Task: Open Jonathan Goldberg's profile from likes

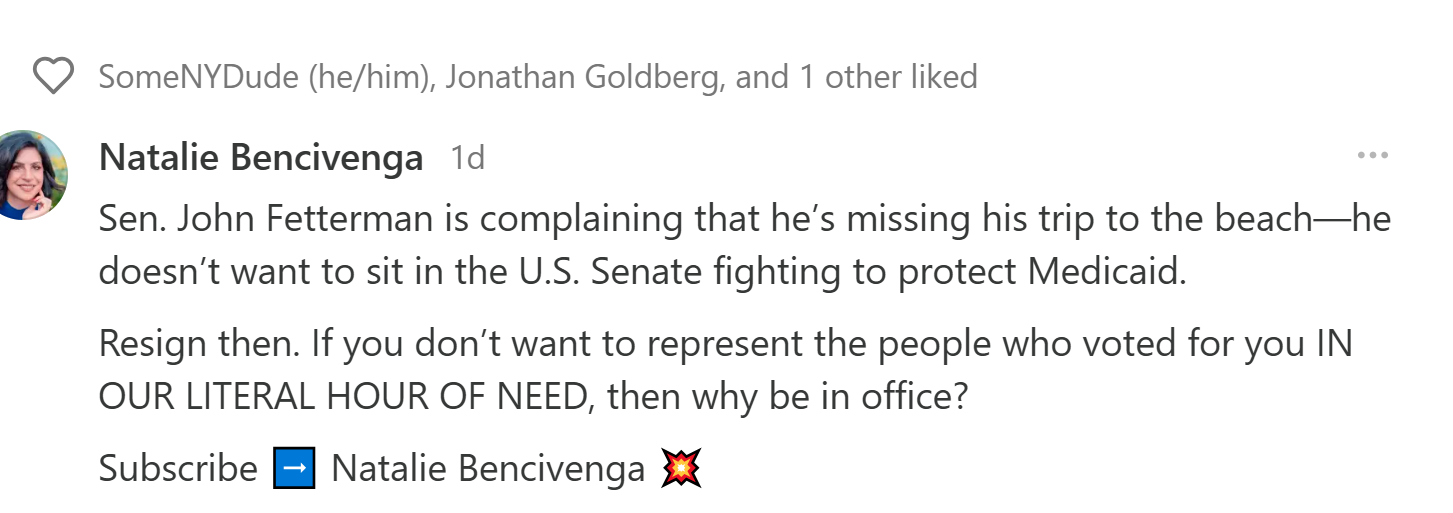Action: click(582, 77)
